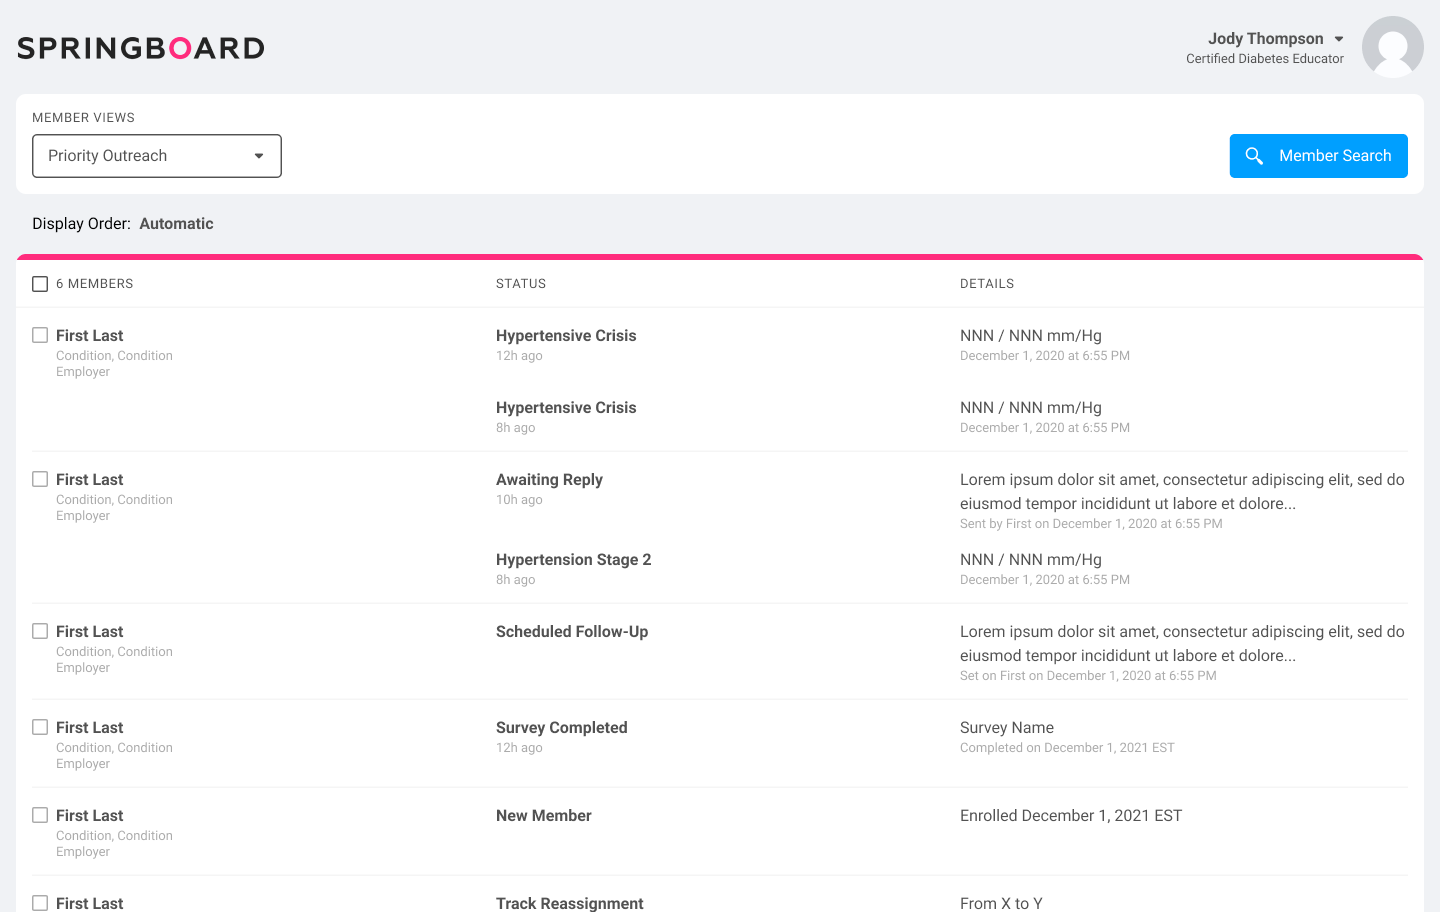Open First Last in Survey Completed row
Screen dimensions: 1440x912
coord(90,728)
